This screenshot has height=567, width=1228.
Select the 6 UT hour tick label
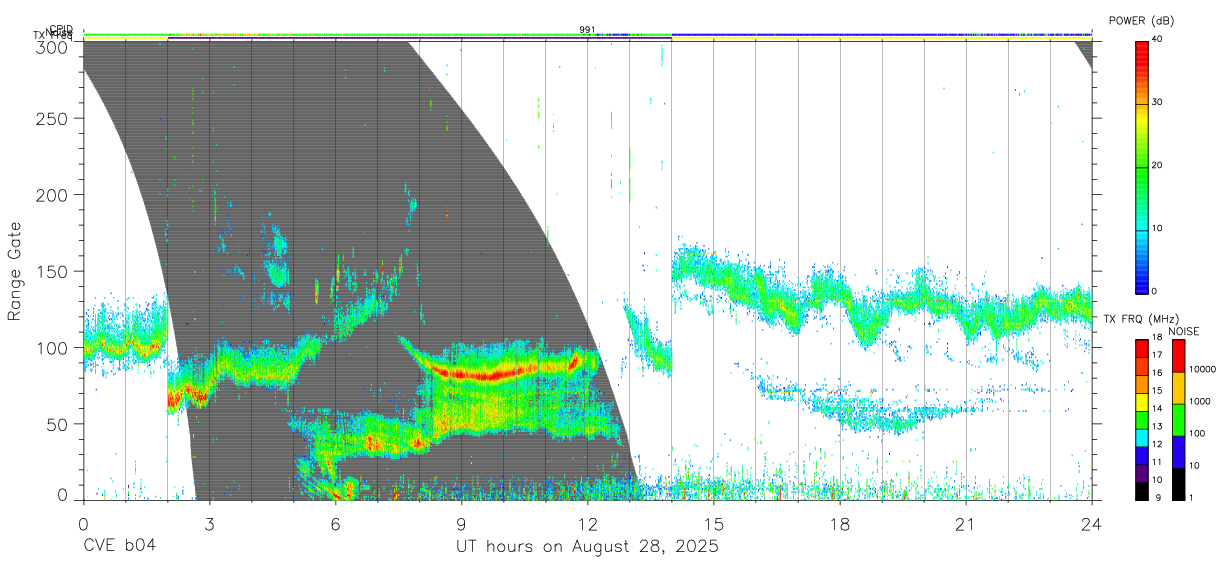[x=335, y=523]
